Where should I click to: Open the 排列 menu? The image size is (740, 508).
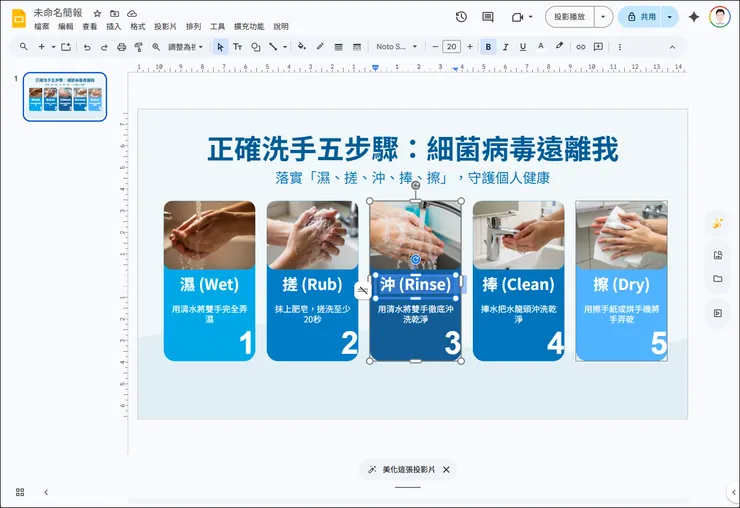(x=193, y=26)
